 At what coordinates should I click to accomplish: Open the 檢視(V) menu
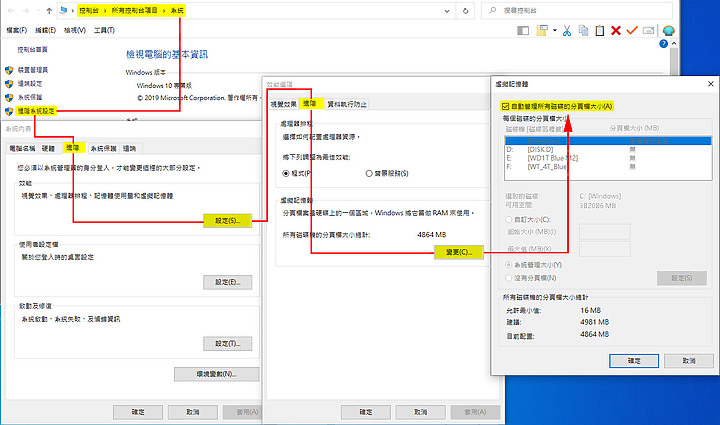[75, 30]
